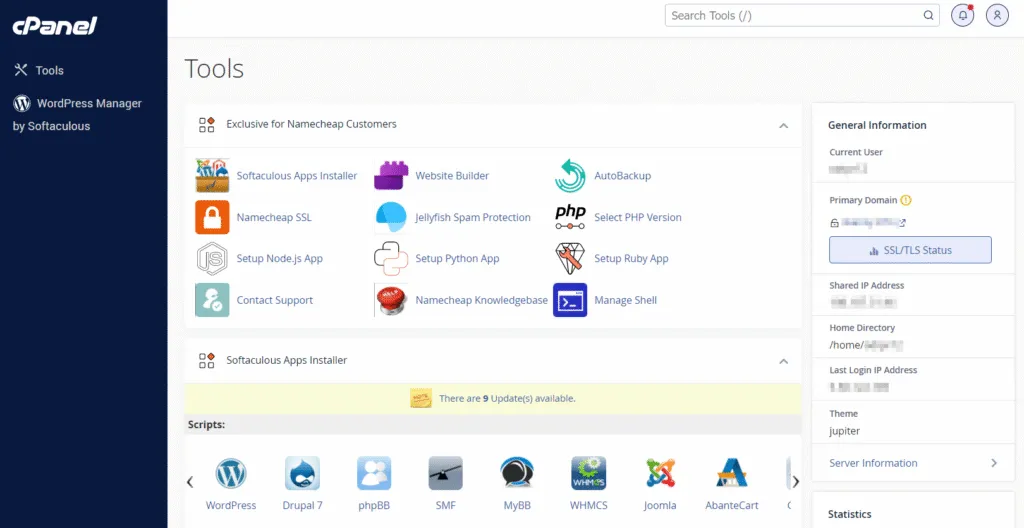Show next scripts with right arrow

[x=795, y=482]
